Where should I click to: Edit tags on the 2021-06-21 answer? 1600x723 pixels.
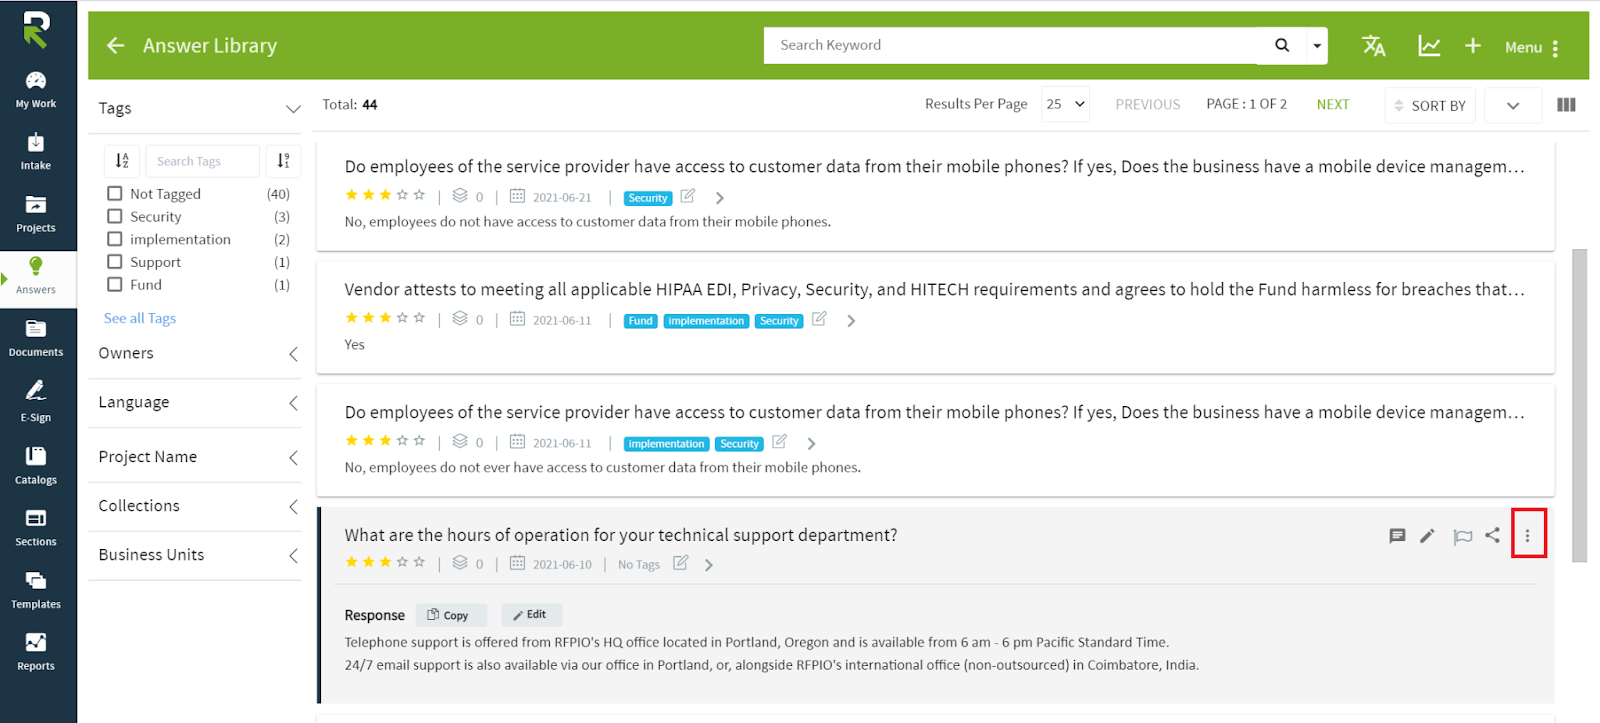coord(688,196)
